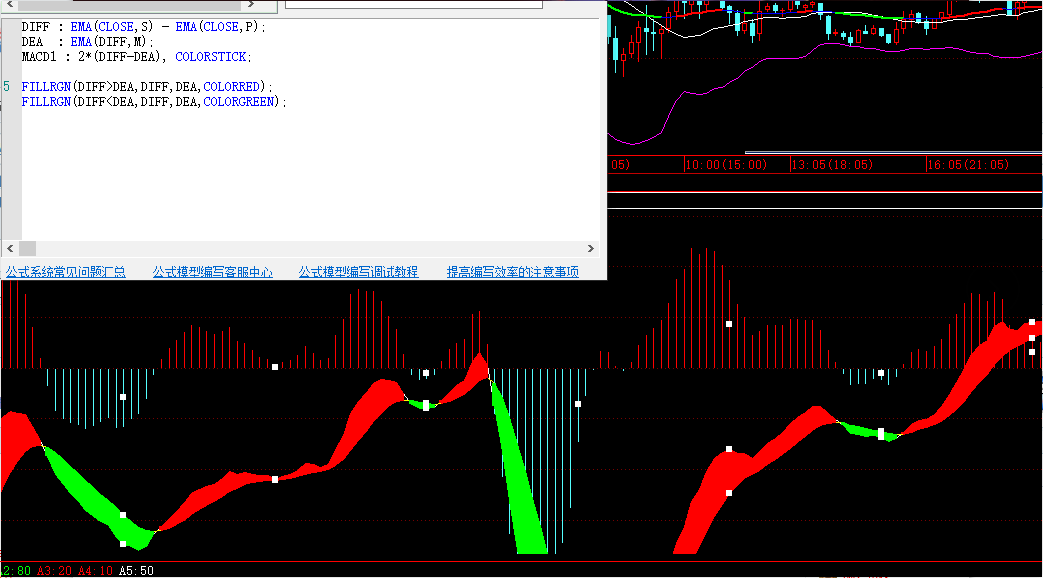Click the FILLRGN line containing COLORGREEN
Image resolution: width=1043 pixels, height=578 pixels.
[154, 102]
